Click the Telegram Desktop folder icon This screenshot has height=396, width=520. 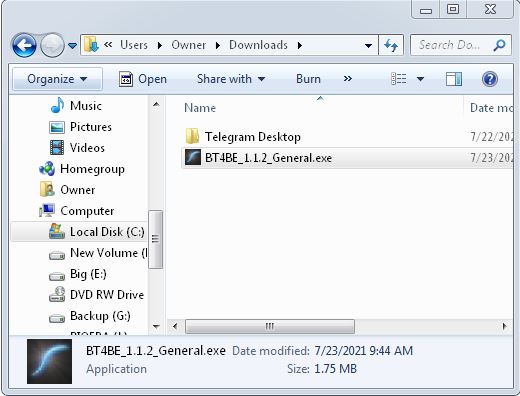point(192,136)
